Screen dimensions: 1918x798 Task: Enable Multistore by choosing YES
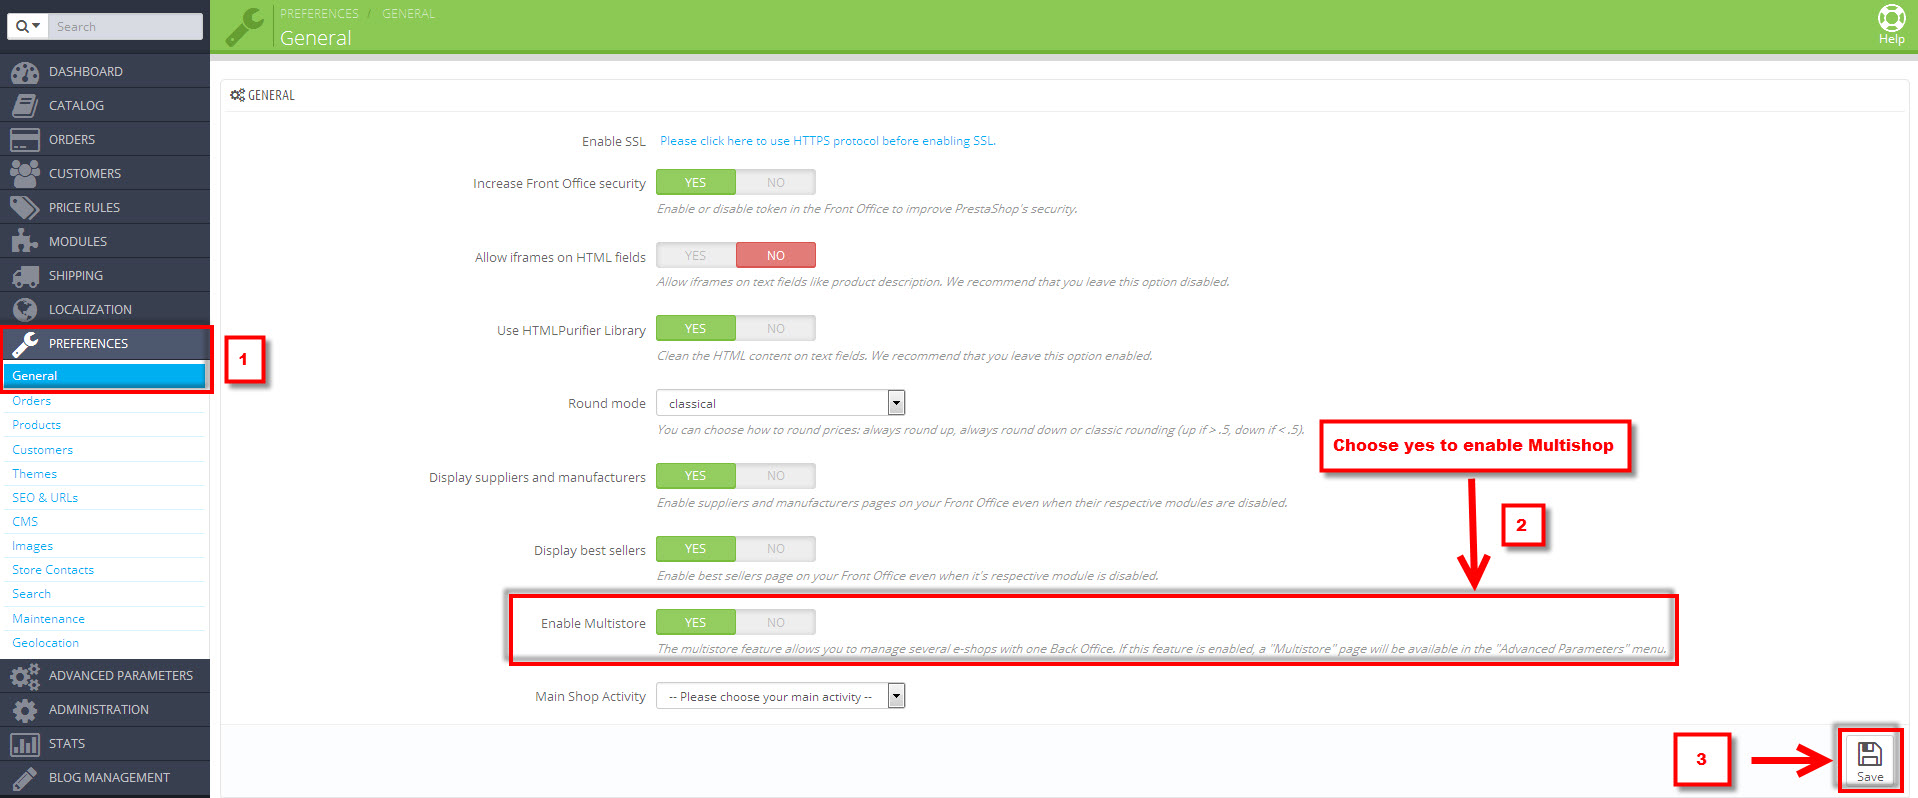(696, 623)
